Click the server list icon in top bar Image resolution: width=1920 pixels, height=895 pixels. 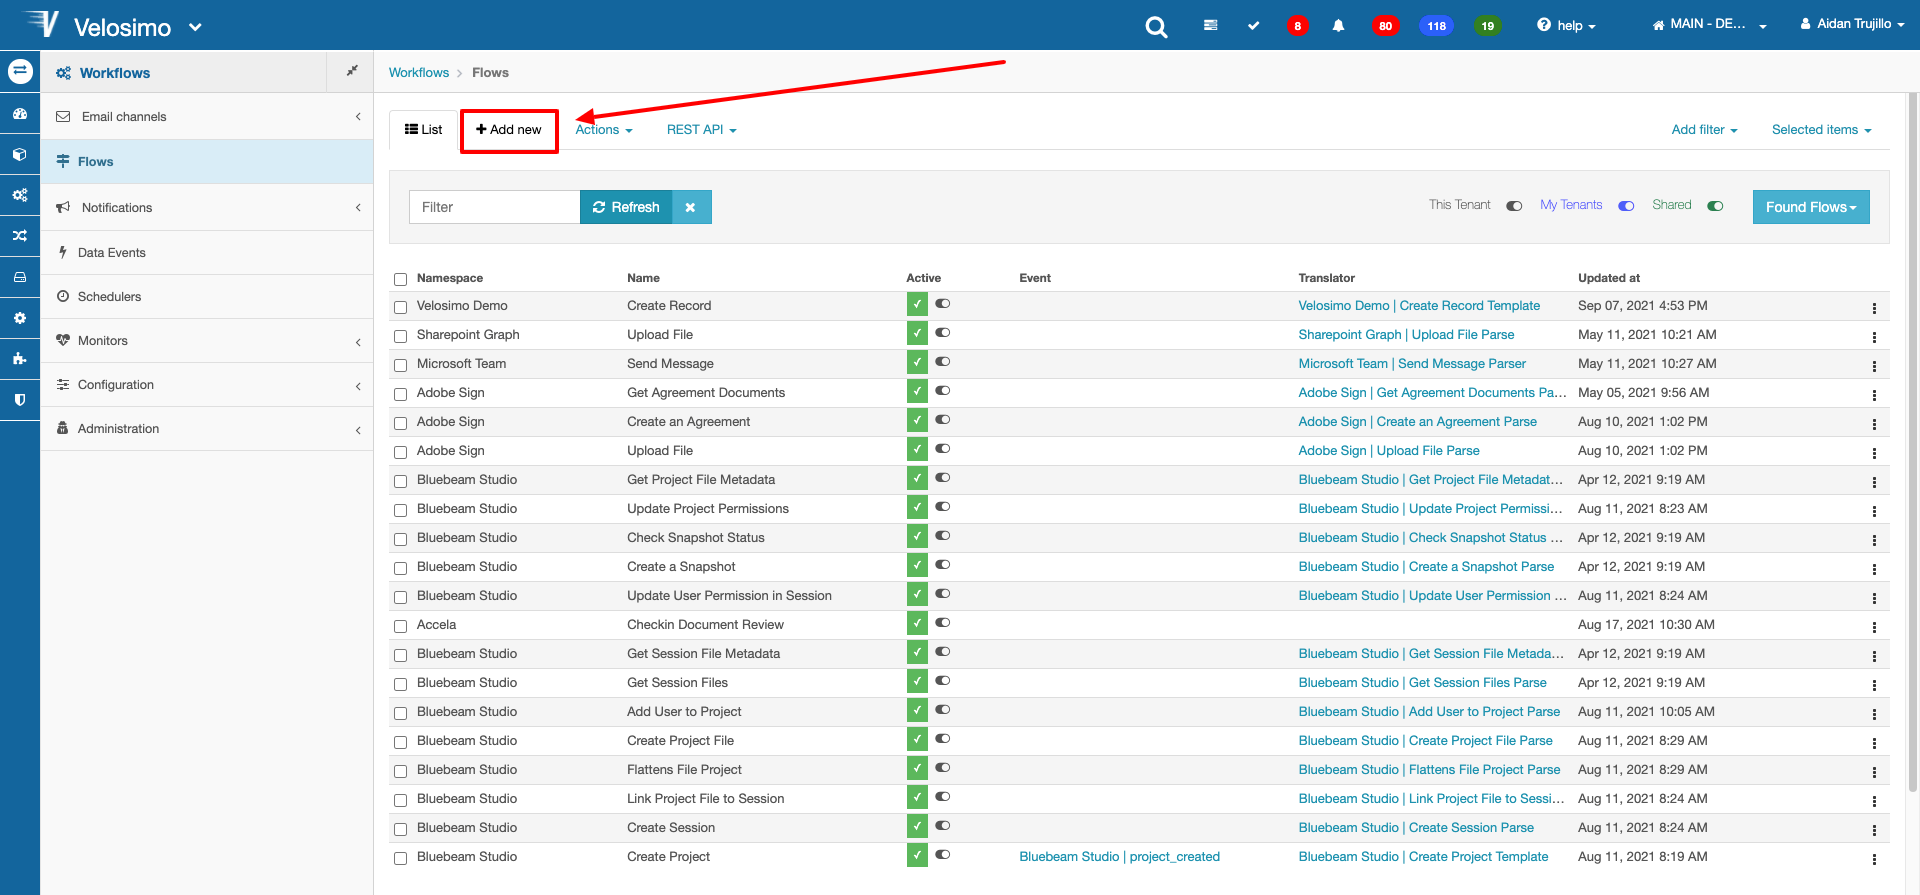tap(1211, 25)
